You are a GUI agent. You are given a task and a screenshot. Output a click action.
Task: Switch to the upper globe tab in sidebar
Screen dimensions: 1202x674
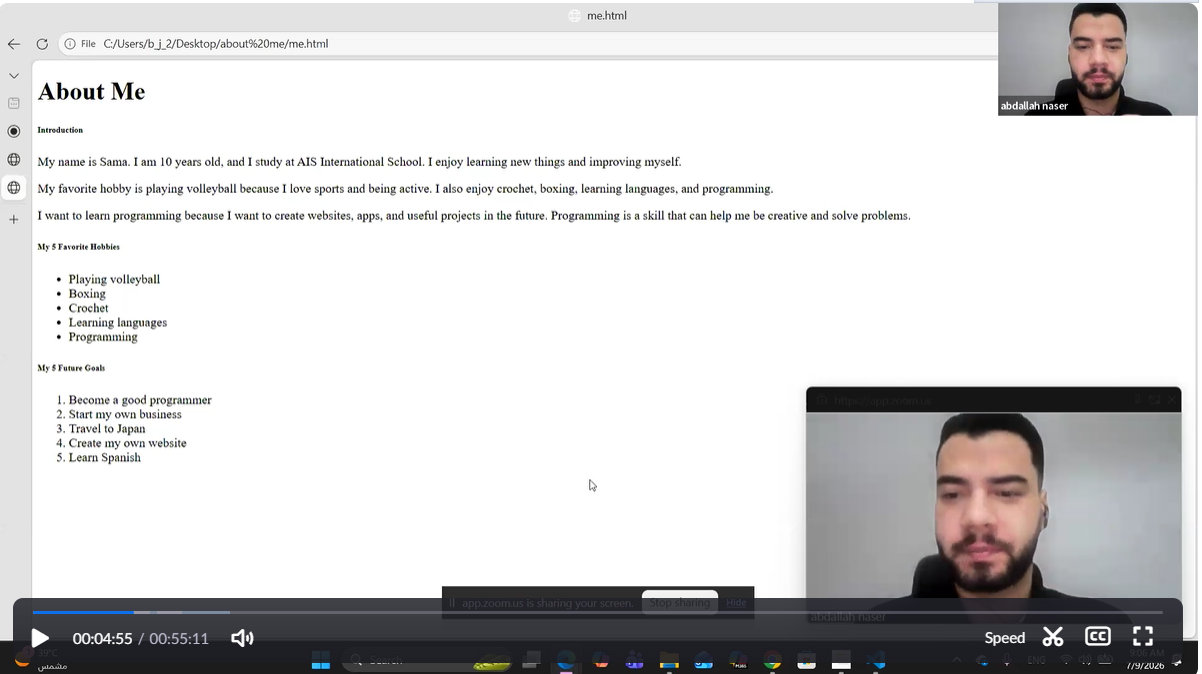click(x=14, y=159)
